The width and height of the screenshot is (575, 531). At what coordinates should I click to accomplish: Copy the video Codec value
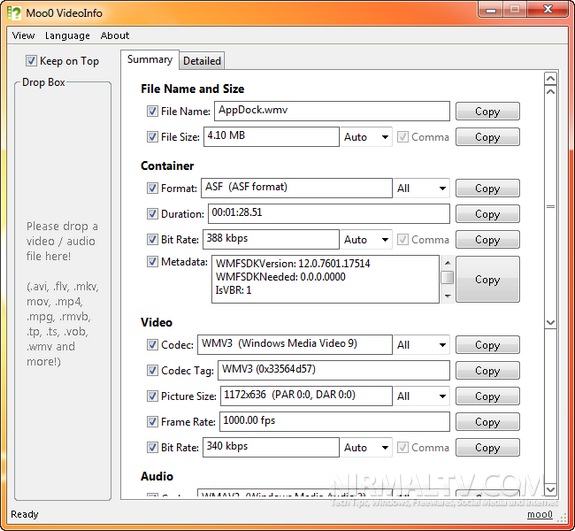(x=487, y=345)
